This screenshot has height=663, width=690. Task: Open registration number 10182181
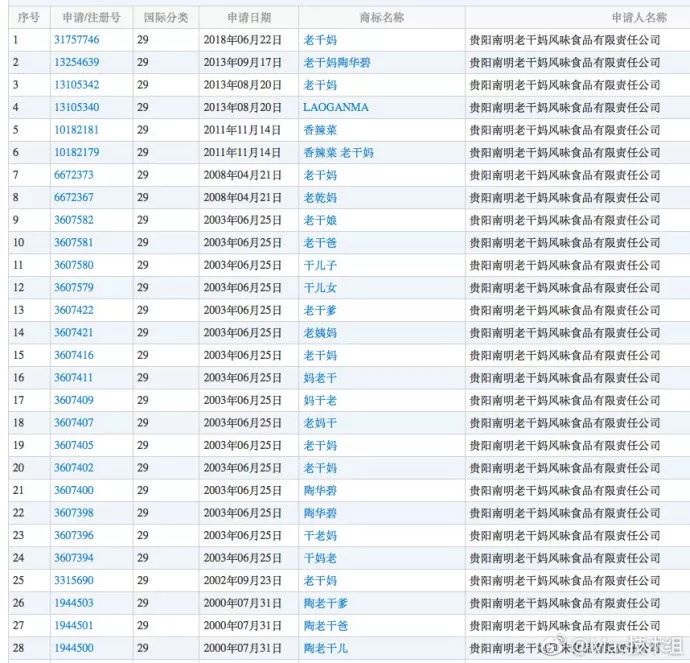pyautogui.click(x=77, y=130)
